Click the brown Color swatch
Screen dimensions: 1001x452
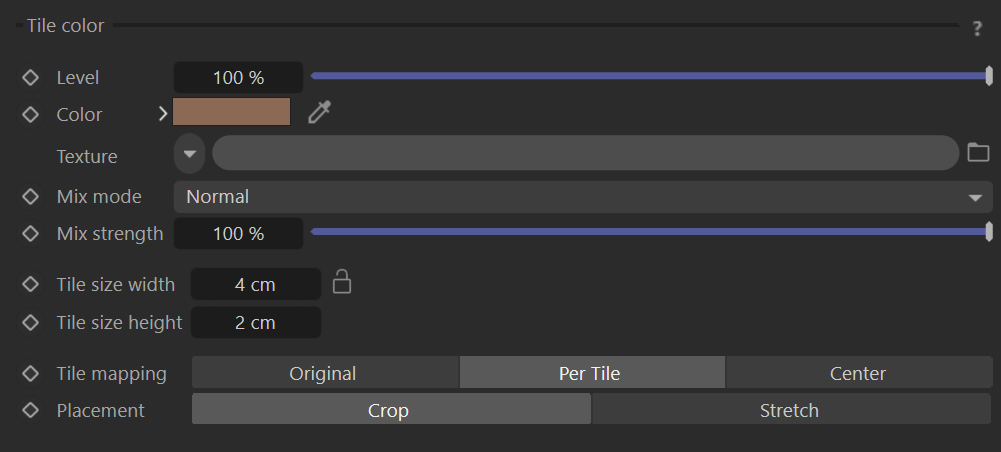pos(232,112)
